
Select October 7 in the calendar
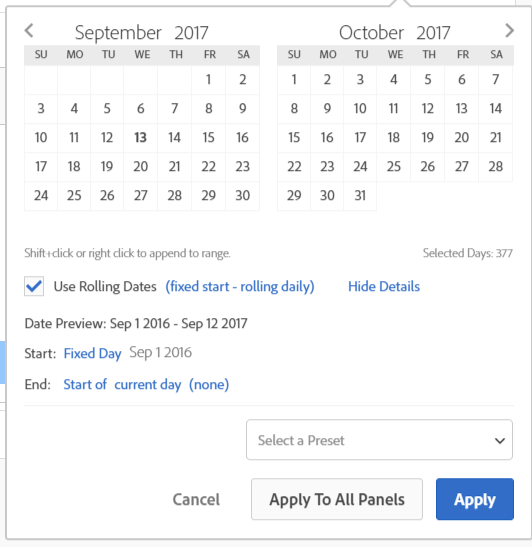[496, 80]
